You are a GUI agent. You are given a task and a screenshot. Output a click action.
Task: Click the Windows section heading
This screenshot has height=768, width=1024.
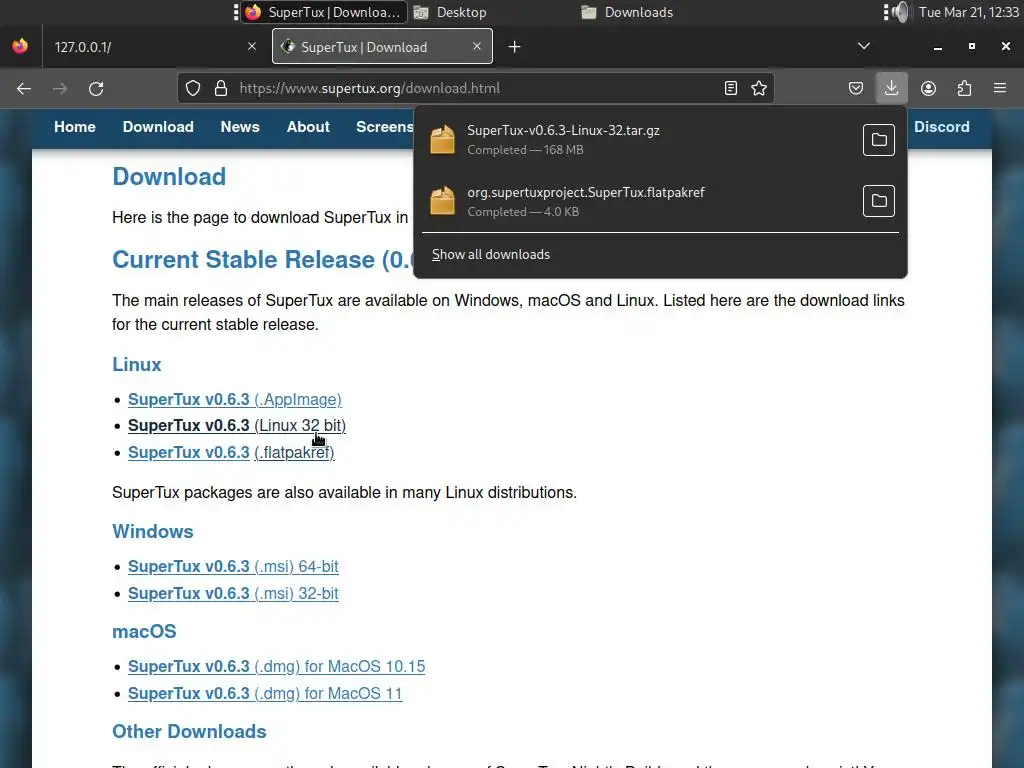coord(153,531)
